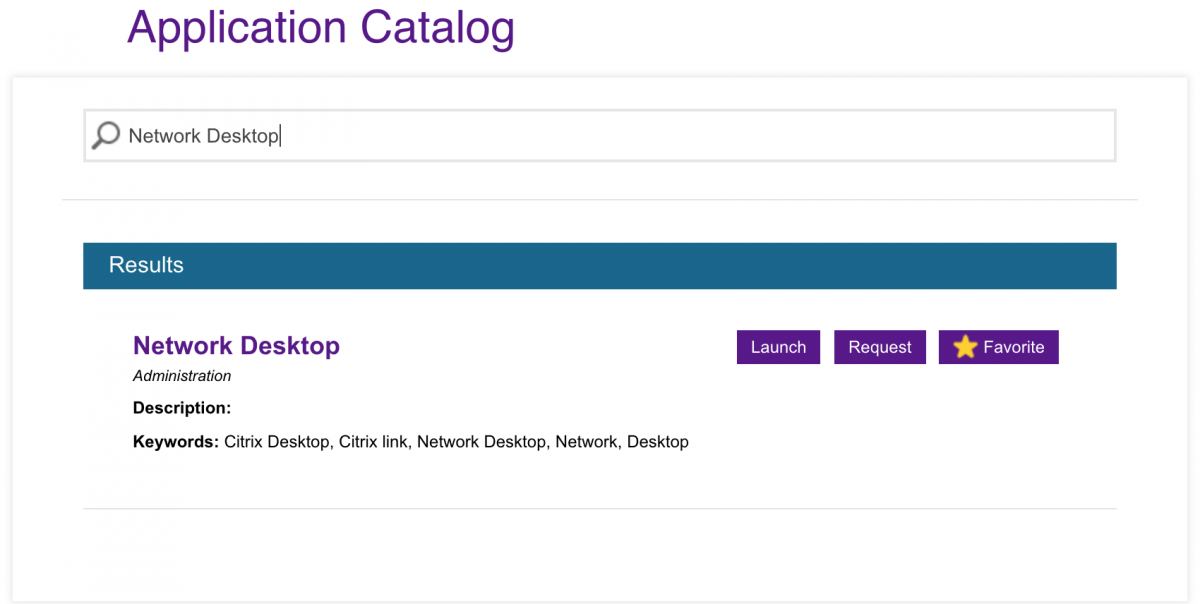Open the bold Network Desktop result title
Viewport: 1200px width, 604px height.
[x=236, y=345]
